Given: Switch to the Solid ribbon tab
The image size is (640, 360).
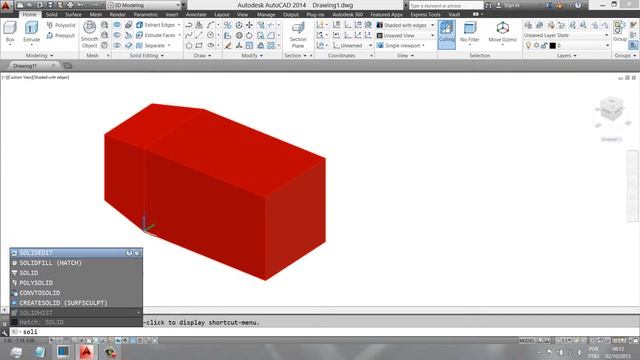Looking at the screenshot, I should [x=51, y=14].
